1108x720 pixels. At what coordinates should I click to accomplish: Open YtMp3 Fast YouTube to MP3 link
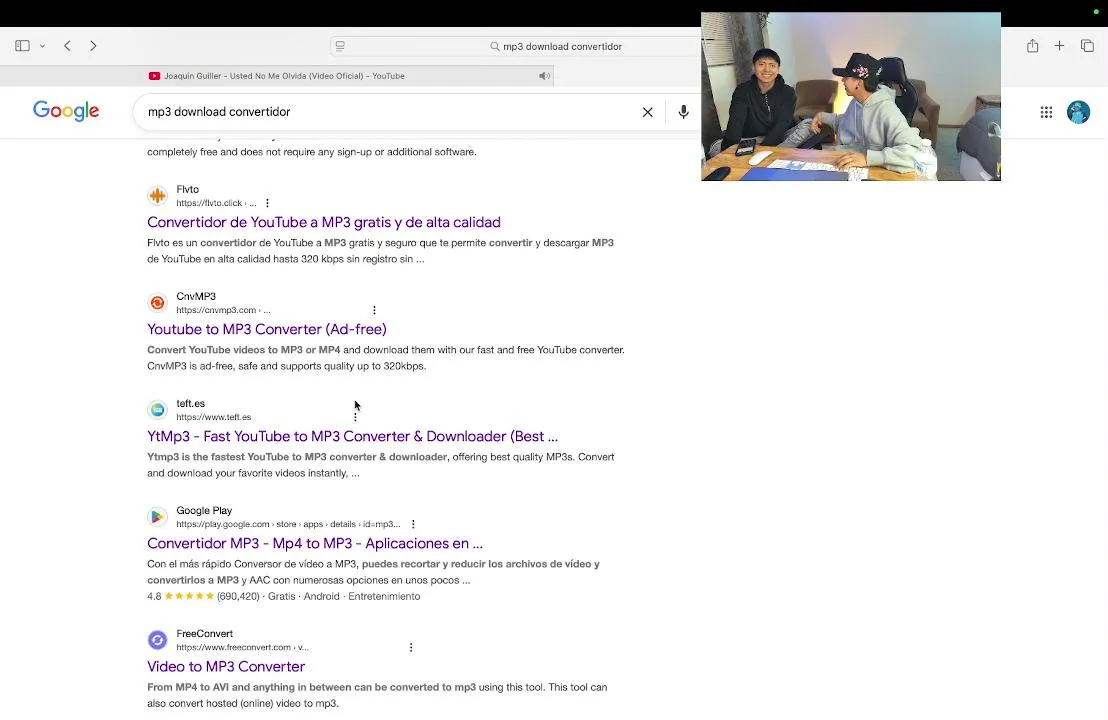coord(353,436)
